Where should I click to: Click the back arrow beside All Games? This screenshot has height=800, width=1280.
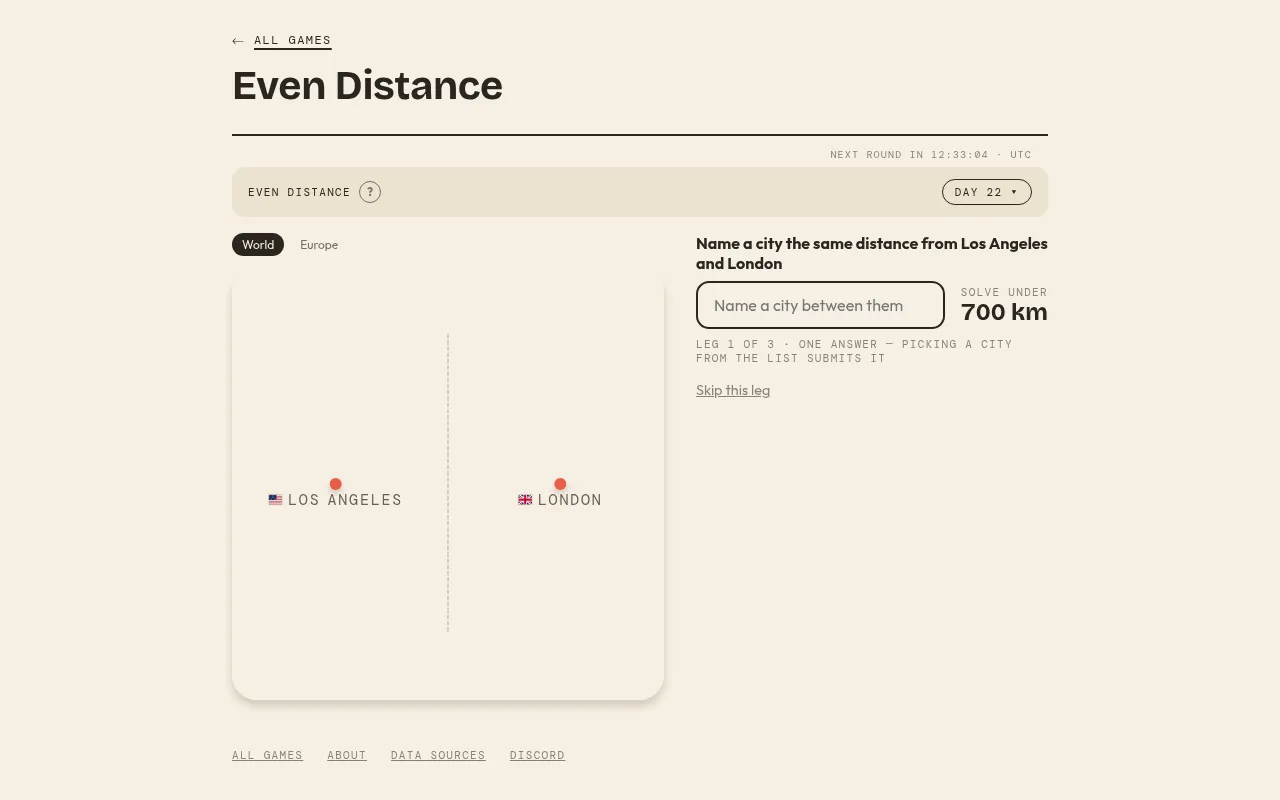click(237, 41)
